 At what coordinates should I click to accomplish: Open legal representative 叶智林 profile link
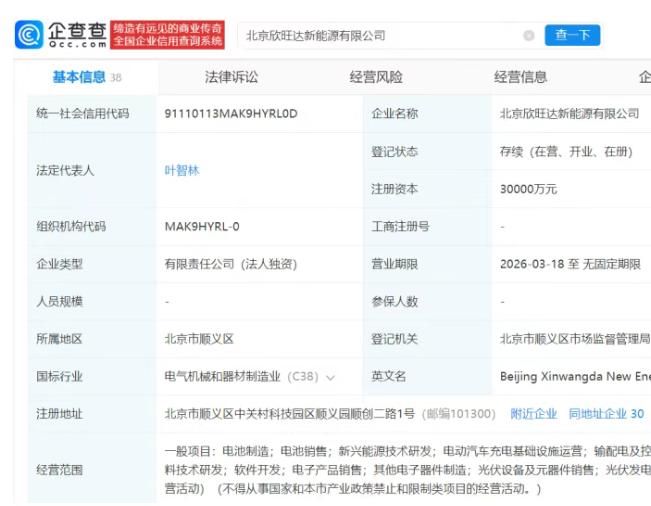pos(182,170)
